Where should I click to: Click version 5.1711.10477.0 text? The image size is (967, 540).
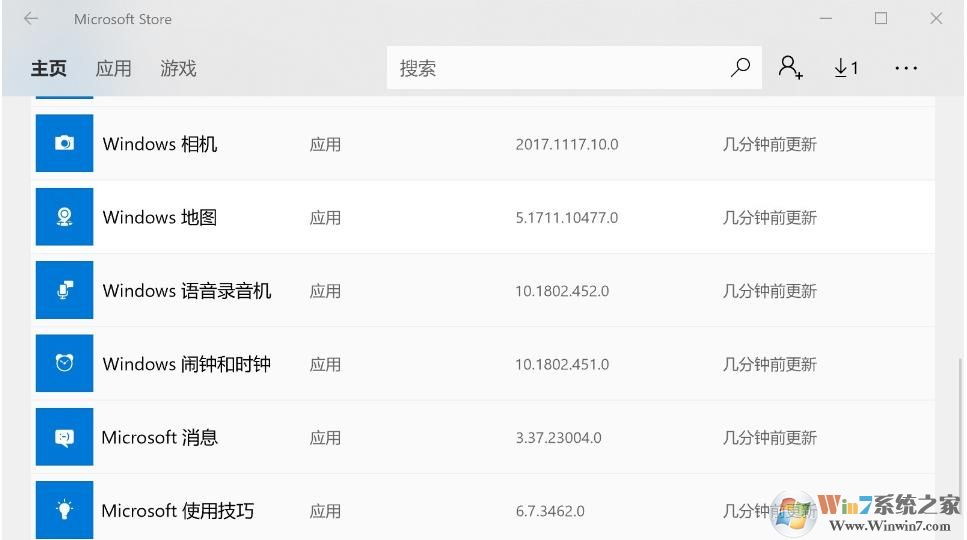coord(567,218)
